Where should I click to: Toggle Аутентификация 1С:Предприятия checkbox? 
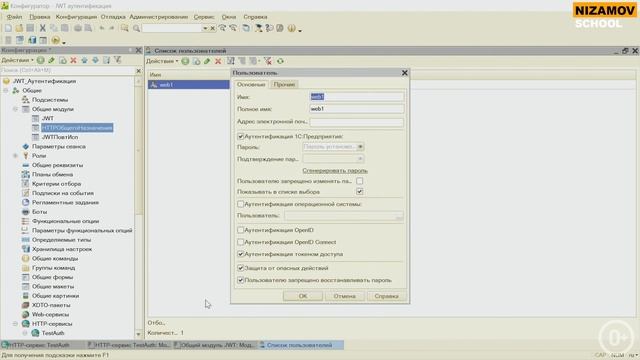coord(240,136)
